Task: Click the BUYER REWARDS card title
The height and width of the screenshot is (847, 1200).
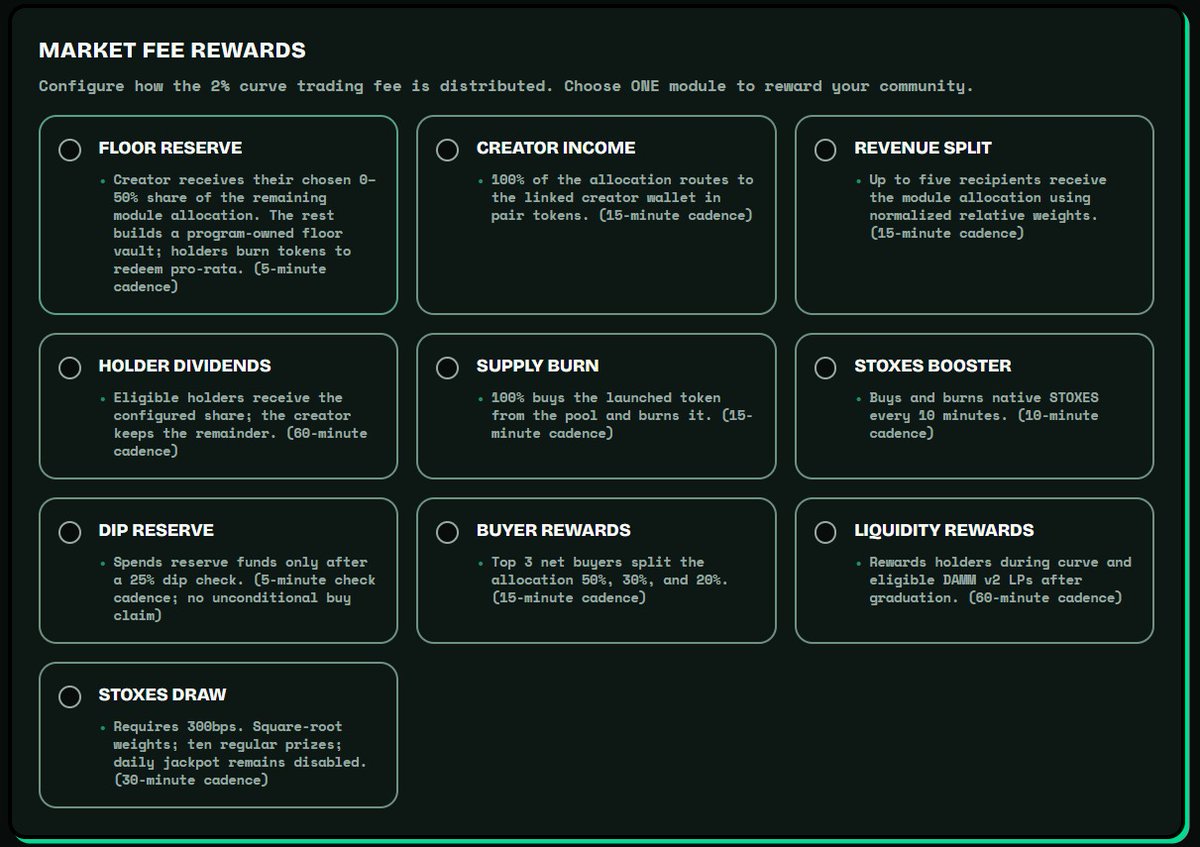Action: tap(554, 530)
